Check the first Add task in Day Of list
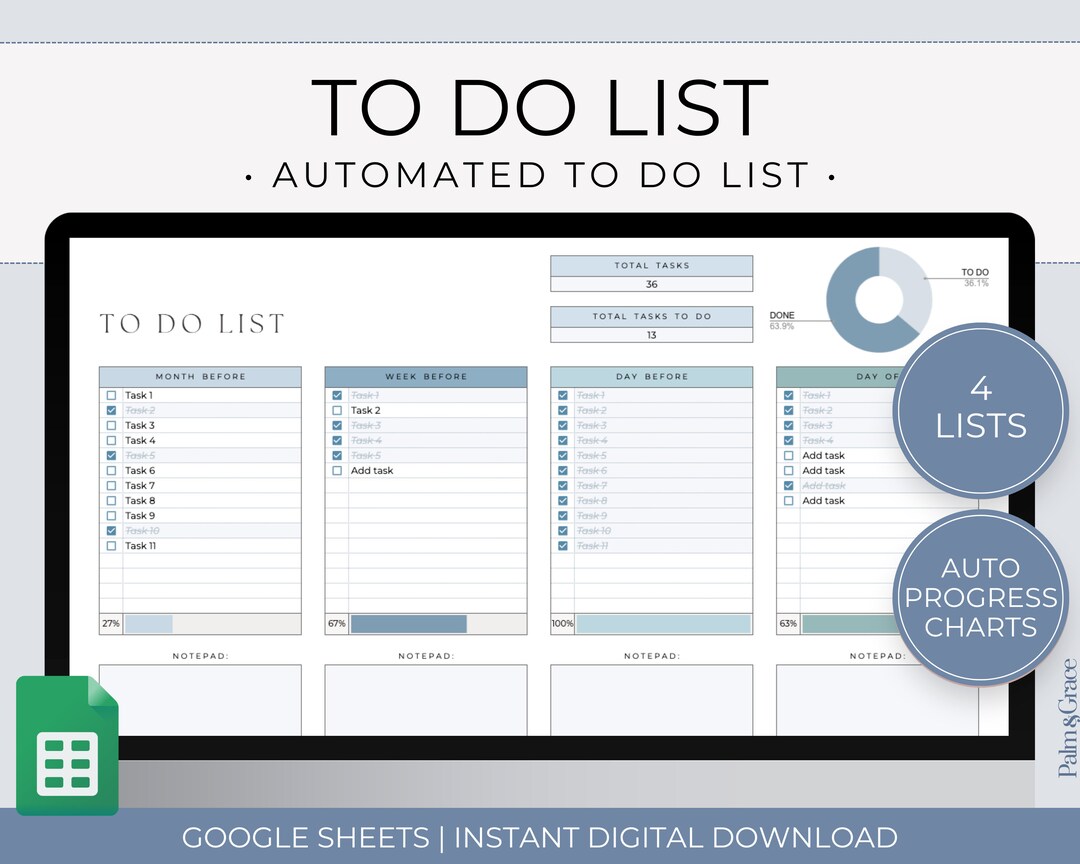Image resolution: width=1080 pixels, height=864 pixels. (787, 455)
